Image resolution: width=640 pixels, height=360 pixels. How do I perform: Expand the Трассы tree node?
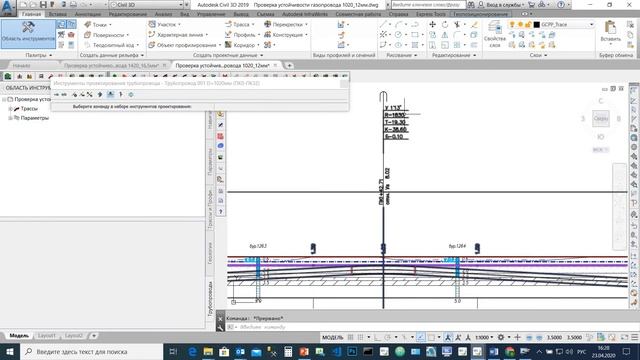tap(10, 109)
